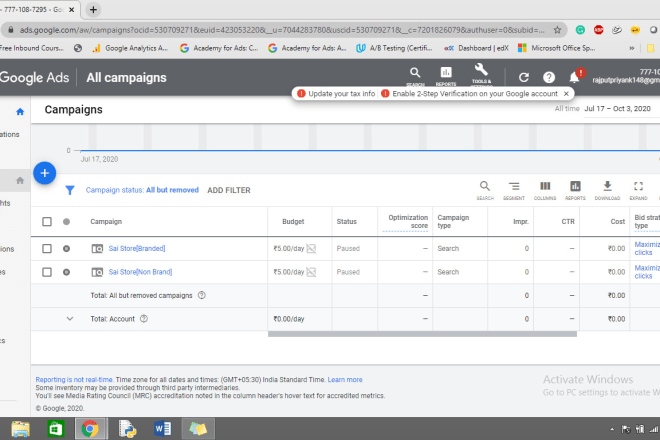Click the help icon beside Total: Account
This screenshot has width=660, height=440.
click(144, 319)
